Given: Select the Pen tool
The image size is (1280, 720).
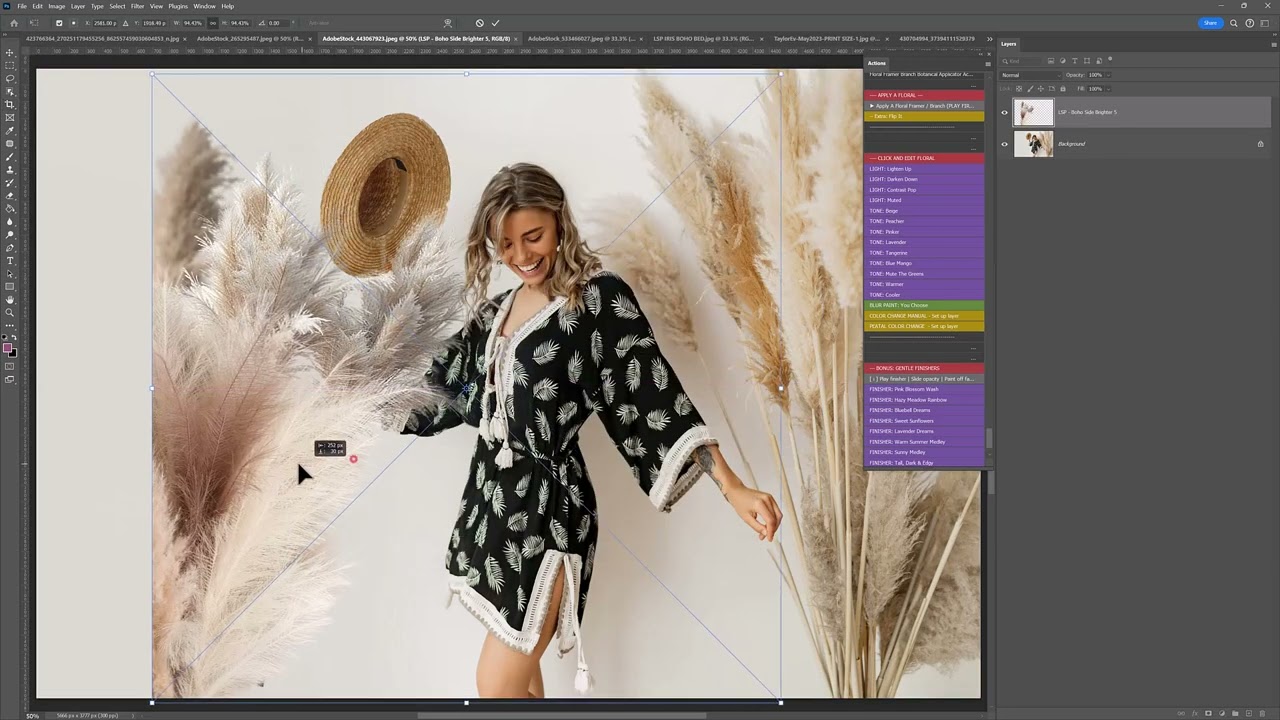Looking at the screenshot, I should pos(10,247).
